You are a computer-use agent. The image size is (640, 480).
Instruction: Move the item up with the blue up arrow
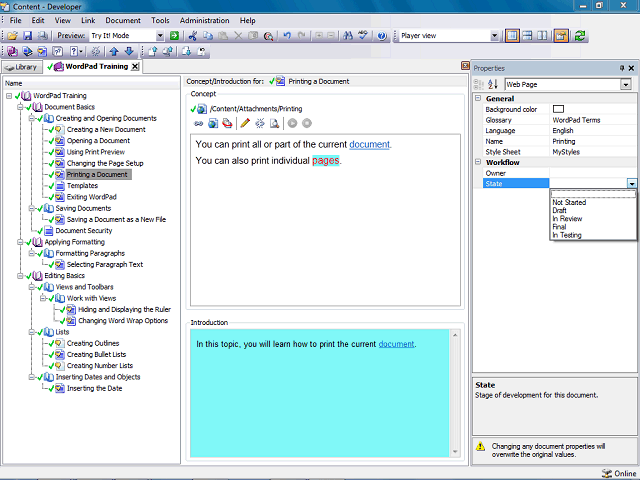114,51
